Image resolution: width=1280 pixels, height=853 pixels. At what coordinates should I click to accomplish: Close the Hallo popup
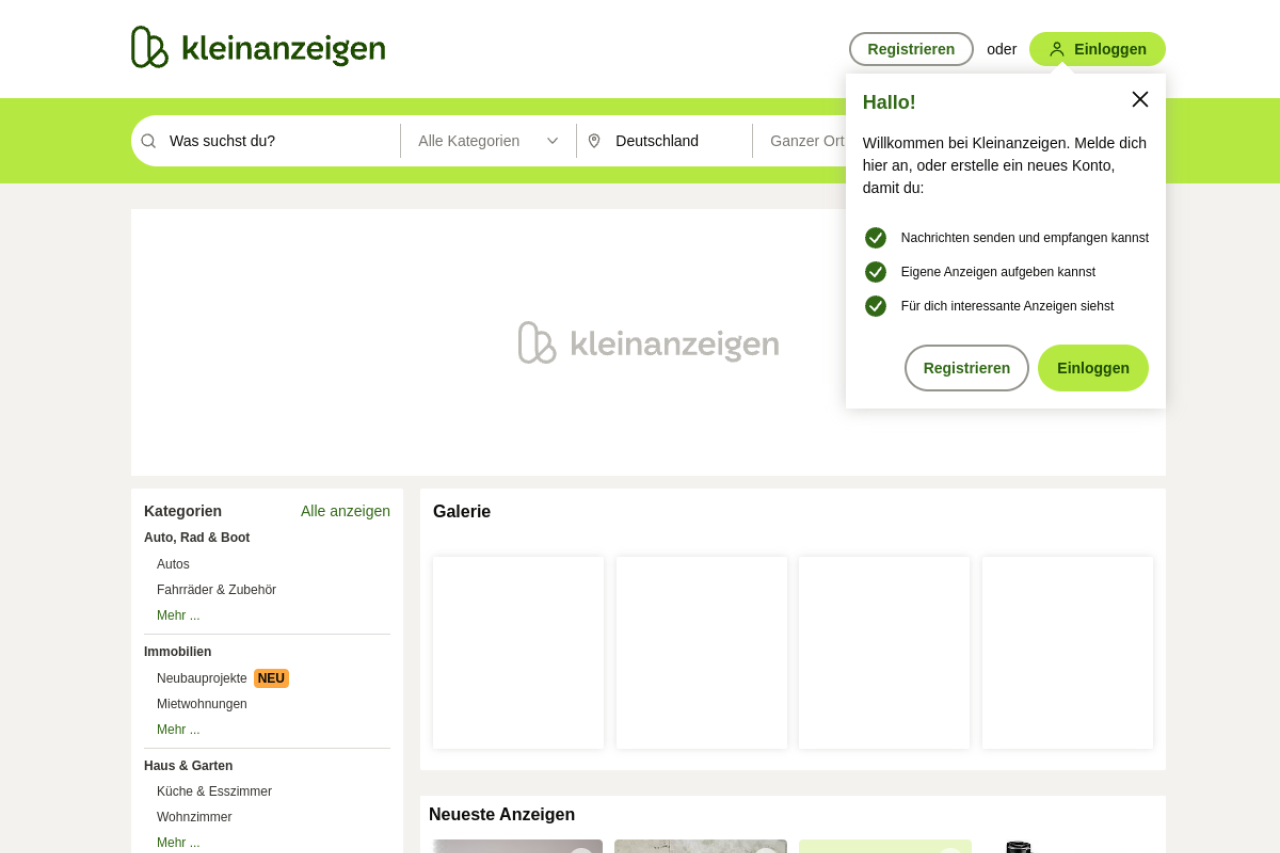[x=1140, y=99]
